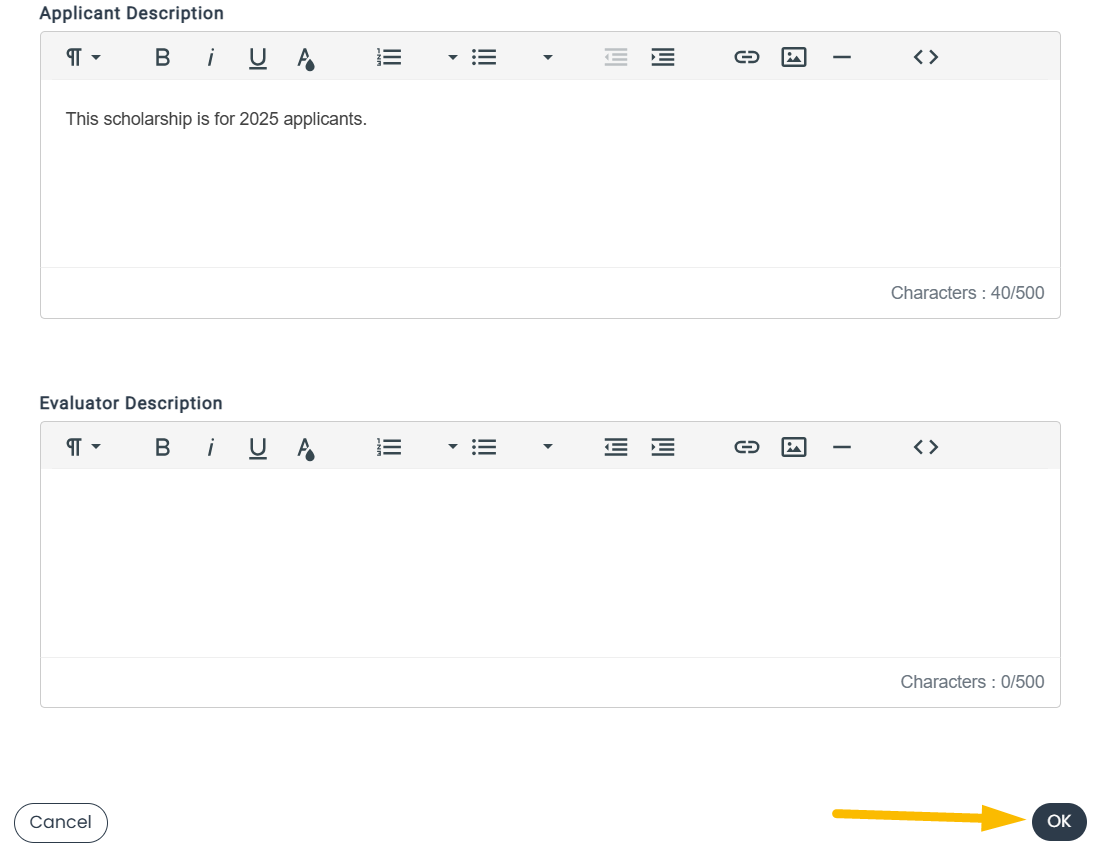Open text color in Evaluator Description editor
This screenshot has height=851, width=1105.
[305, 447]
